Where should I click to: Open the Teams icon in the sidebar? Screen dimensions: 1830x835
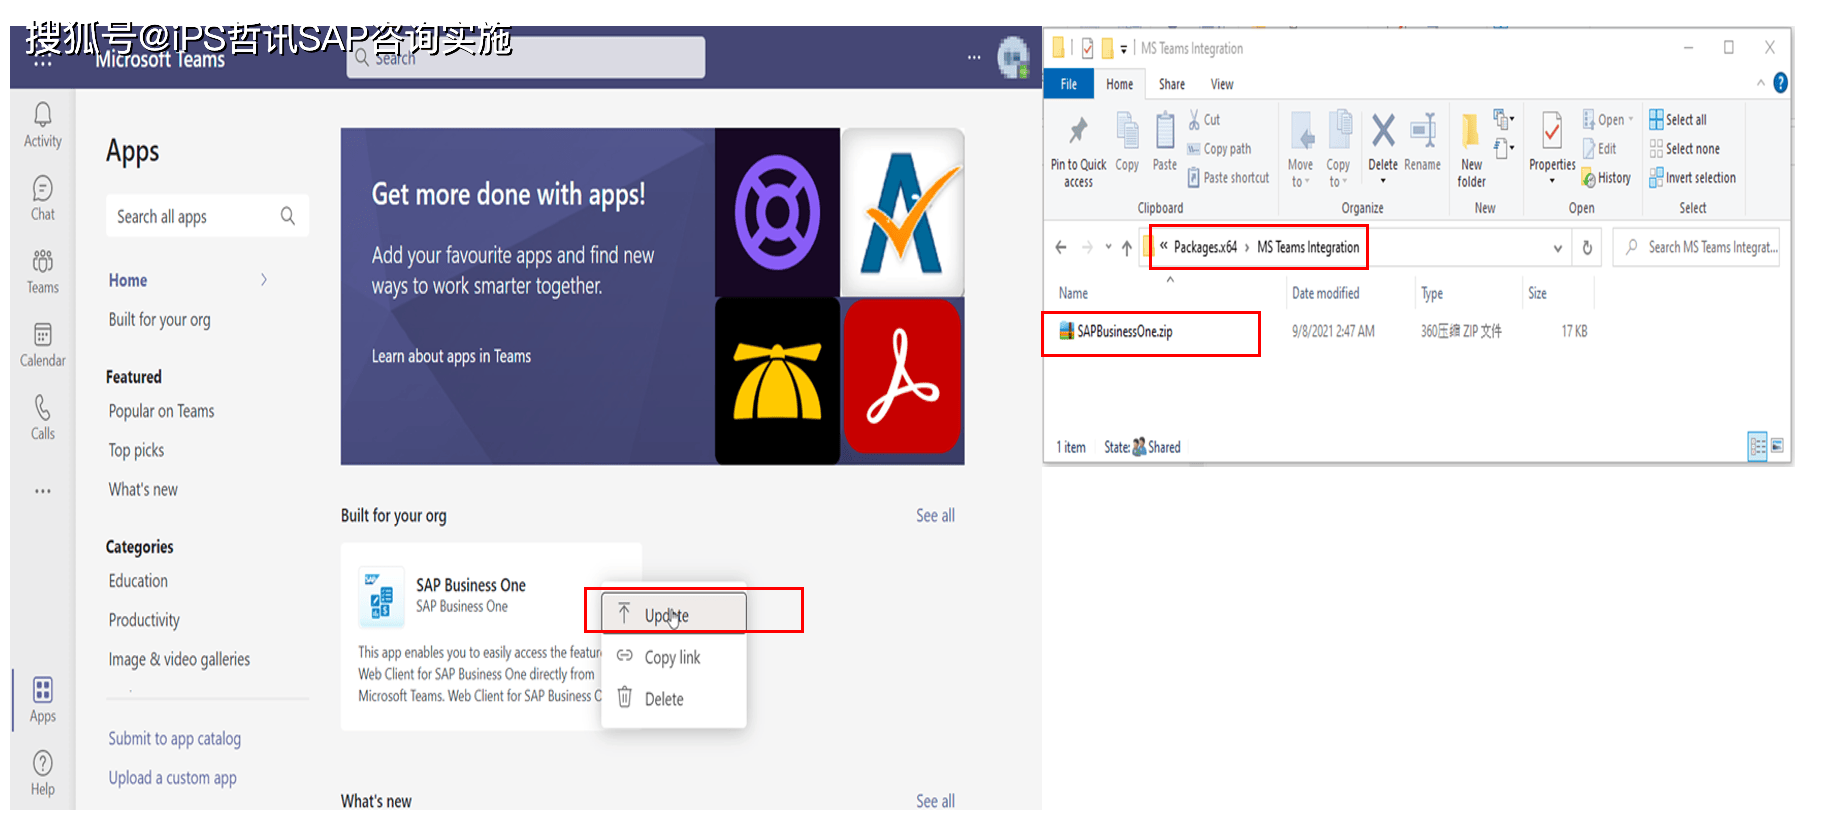tap(43, 261)
